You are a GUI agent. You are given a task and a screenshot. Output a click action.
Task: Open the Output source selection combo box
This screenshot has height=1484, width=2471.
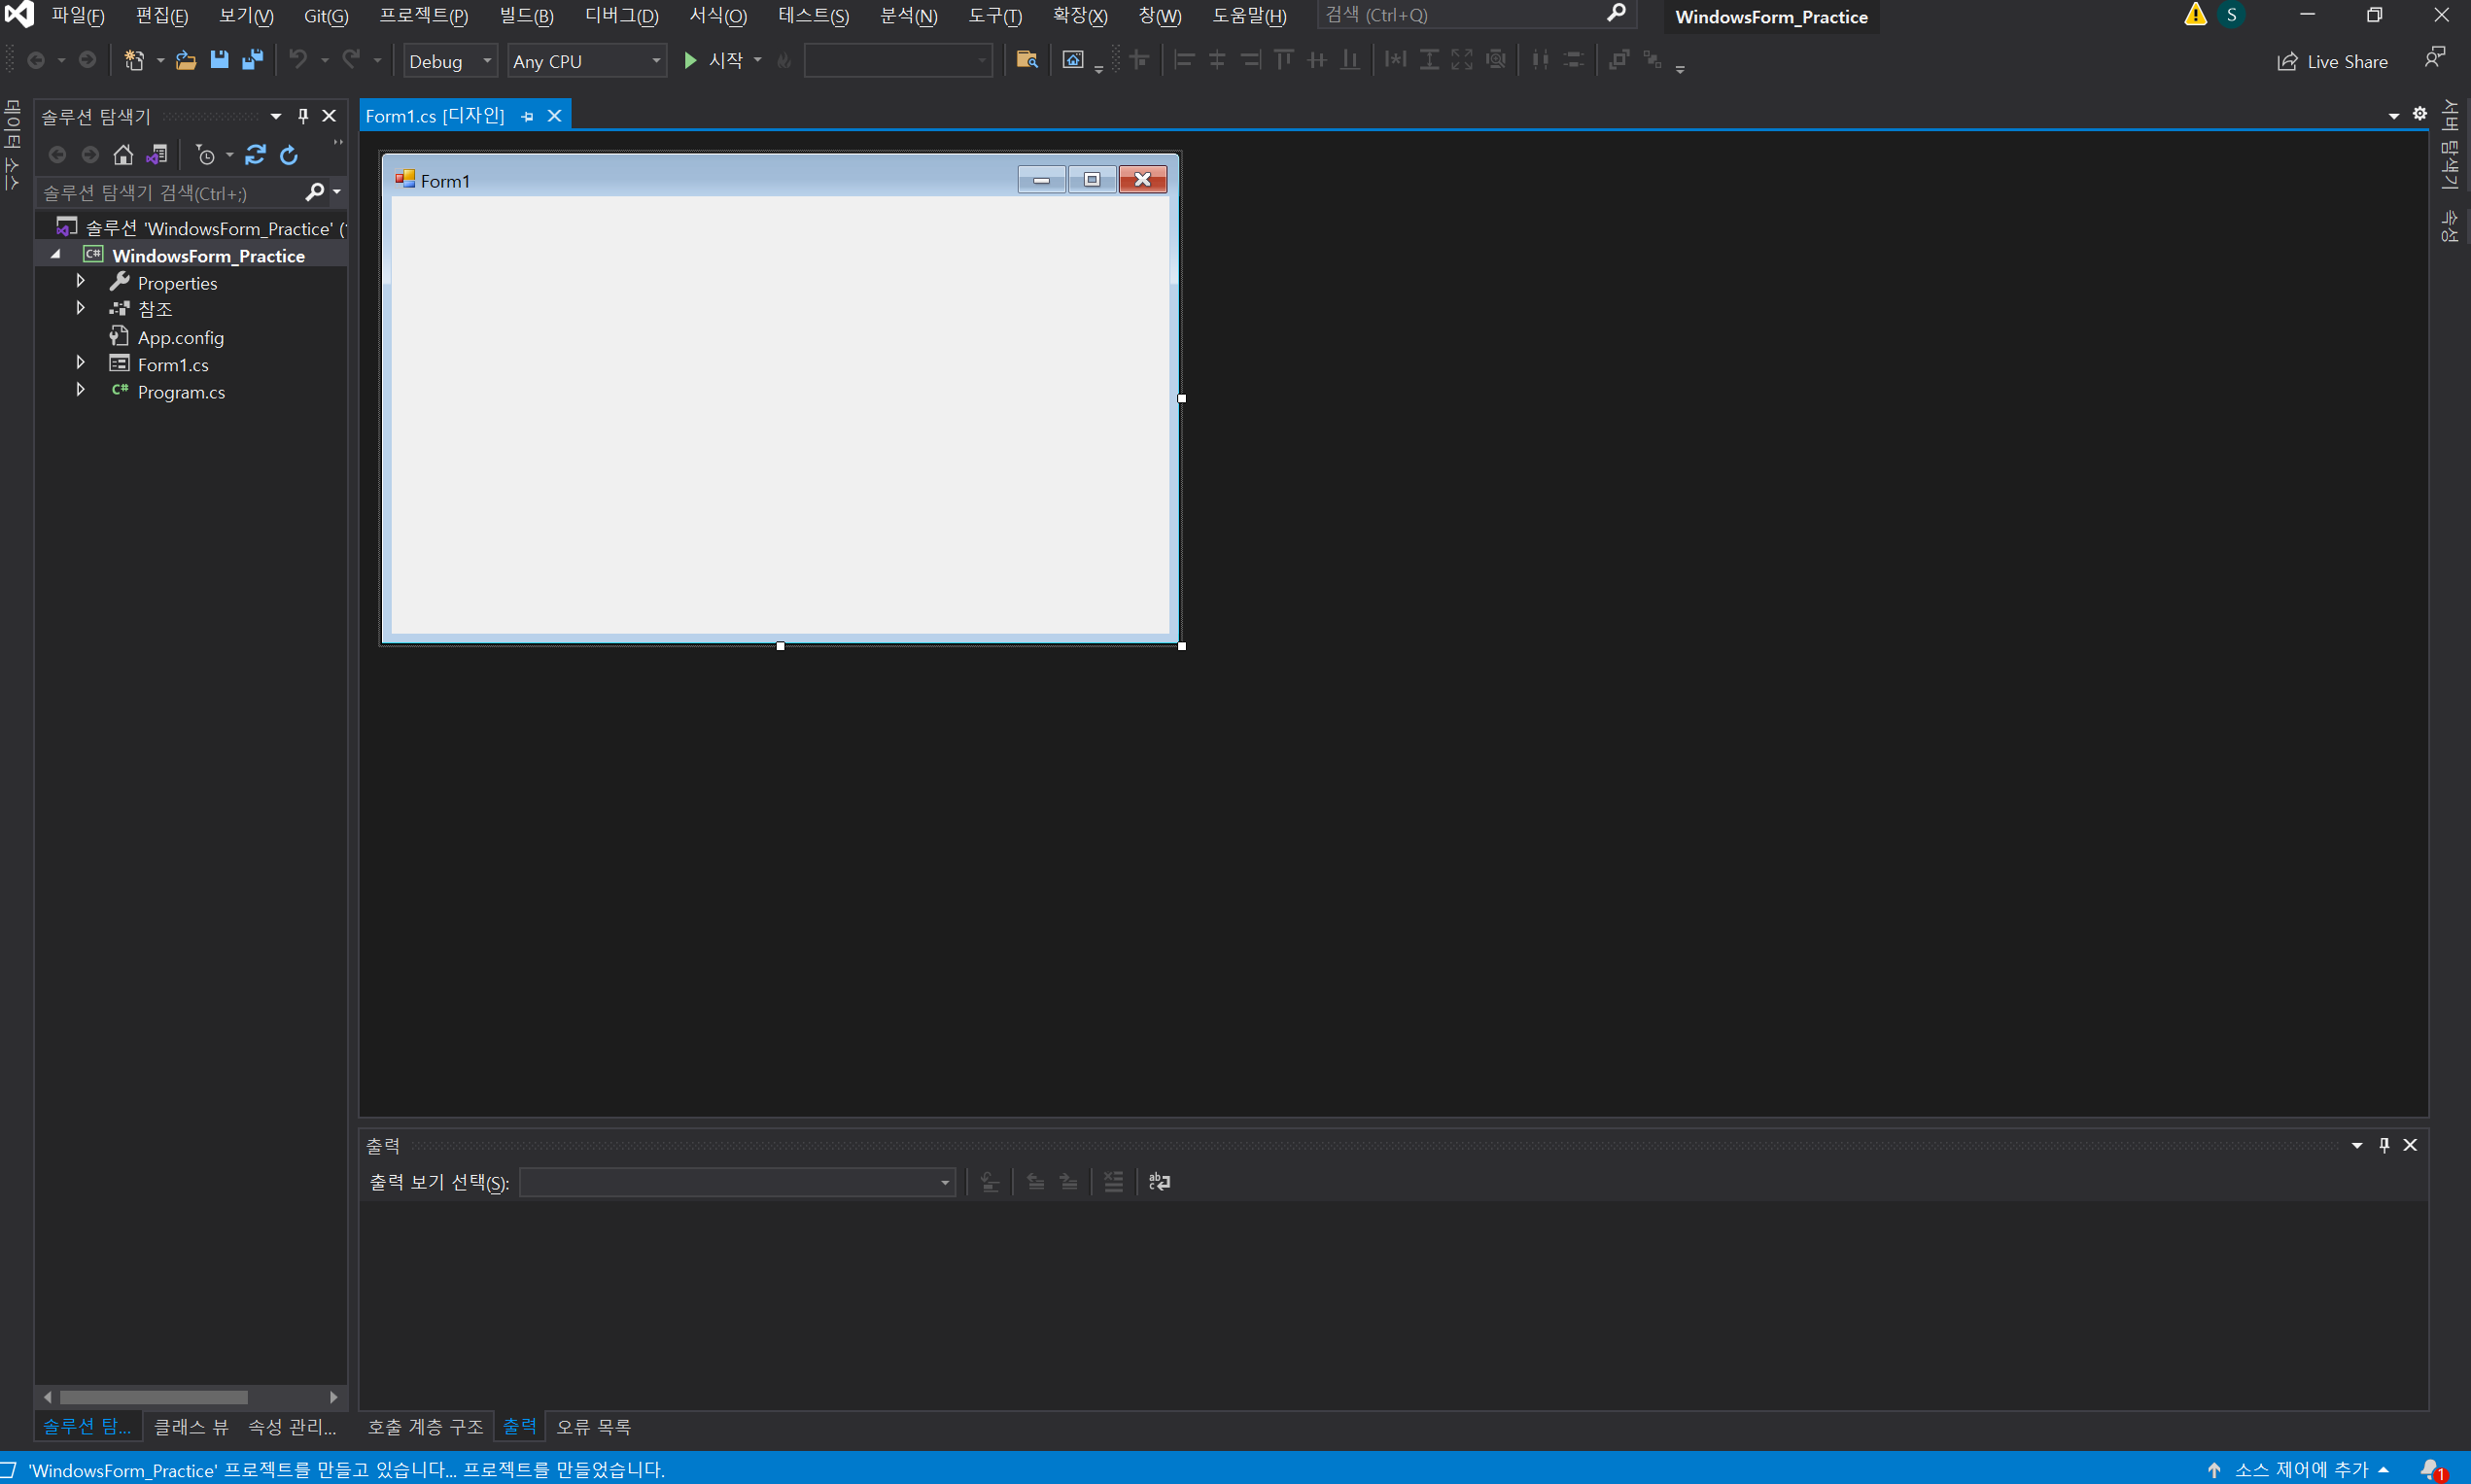tap(737, 1183)
